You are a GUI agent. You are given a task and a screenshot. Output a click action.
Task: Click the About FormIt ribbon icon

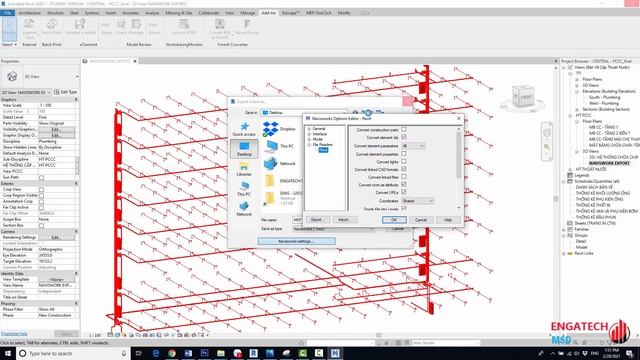pos(247,27)
